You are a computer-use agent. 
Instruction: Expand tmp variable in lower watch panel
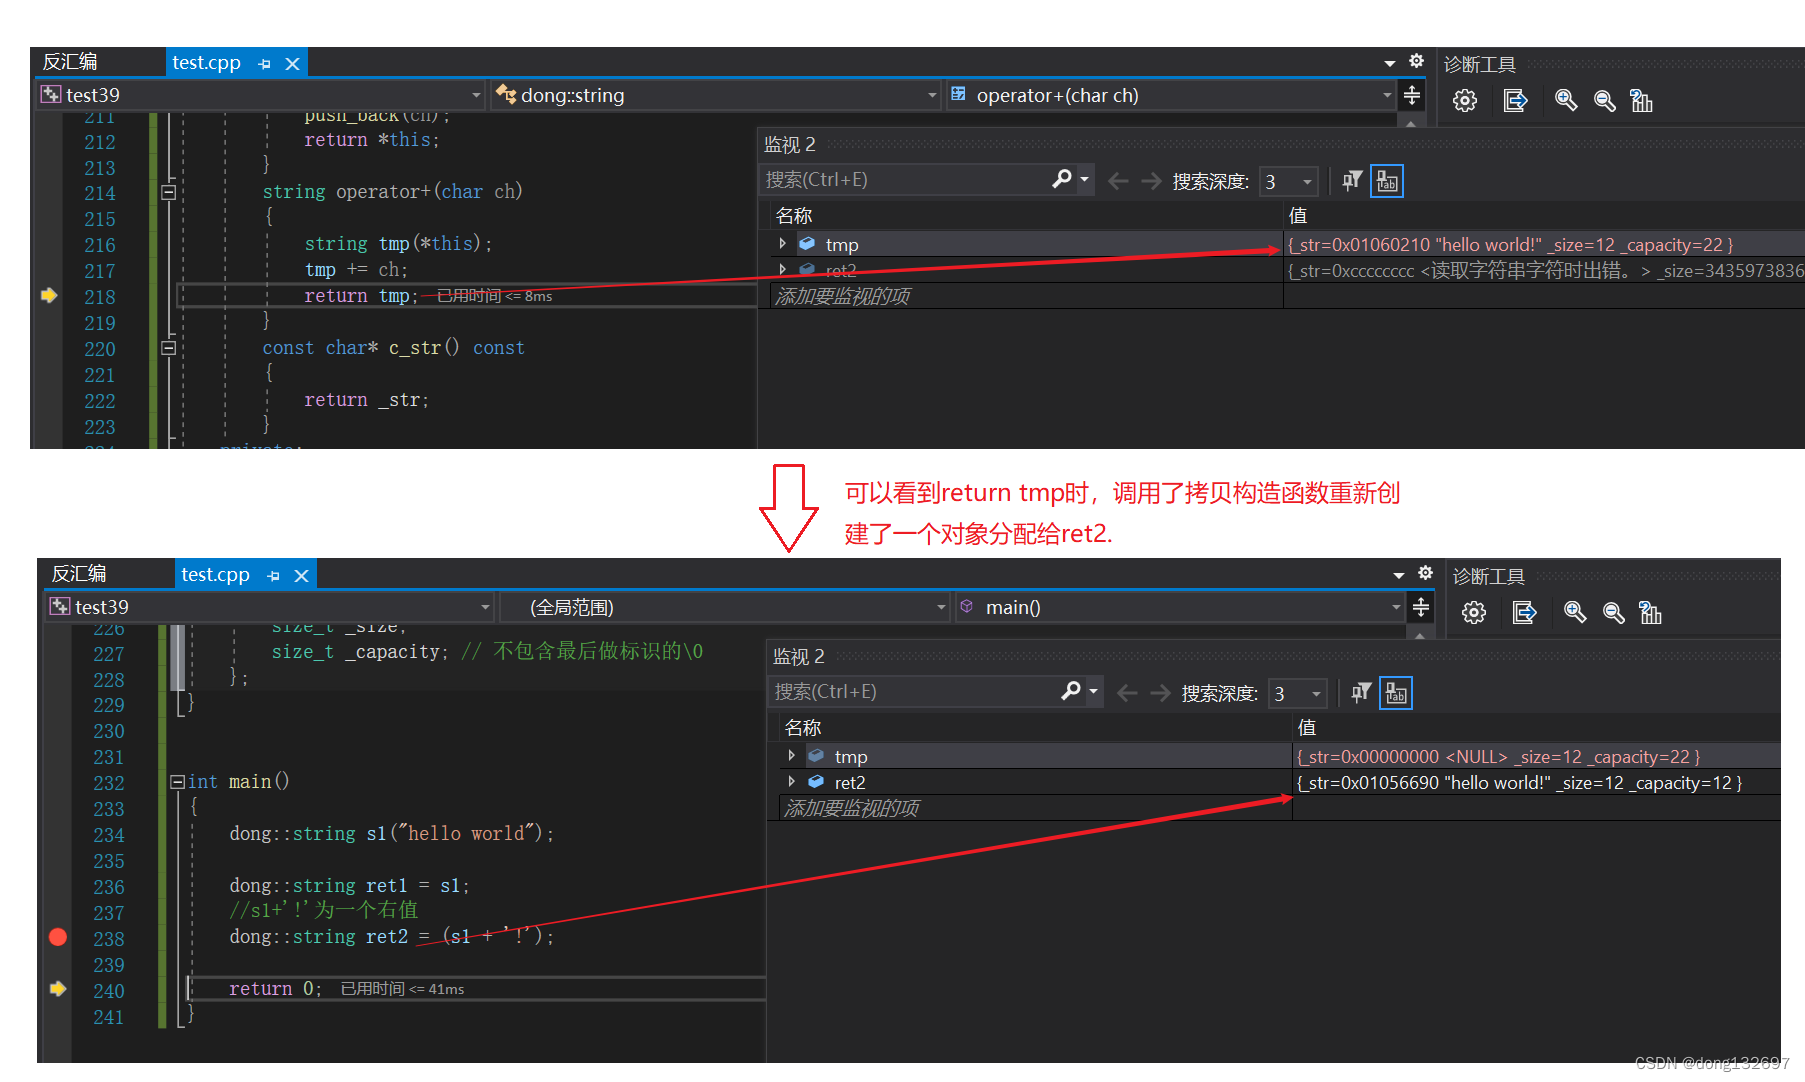point(792,756)
